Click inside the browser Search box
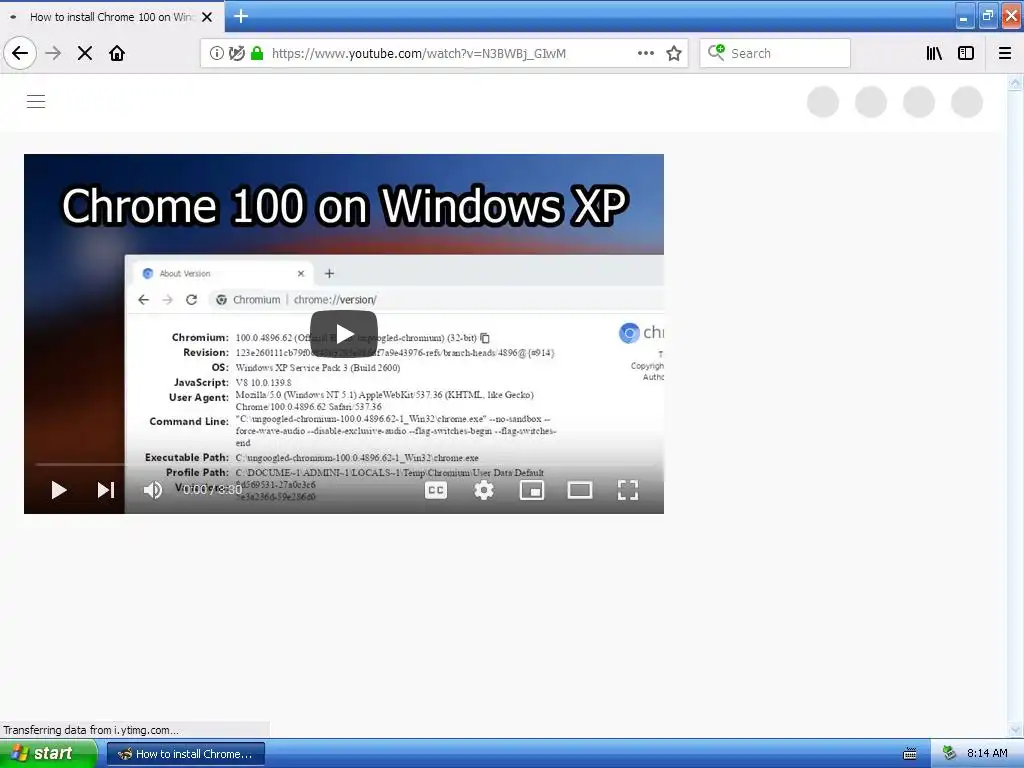Image resolution: width=1024 pixels, height=768 pixels. point(775,53)
